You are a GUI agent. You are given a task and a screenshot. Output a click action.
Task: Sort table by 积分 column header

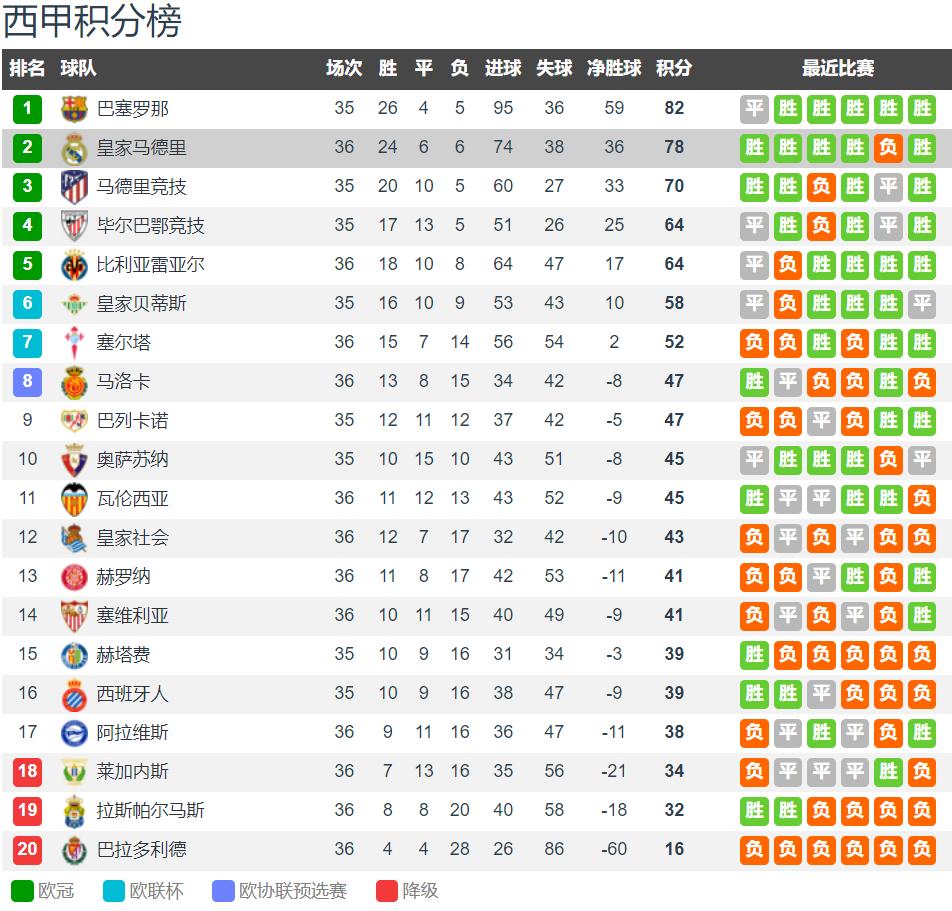[674, 68]
